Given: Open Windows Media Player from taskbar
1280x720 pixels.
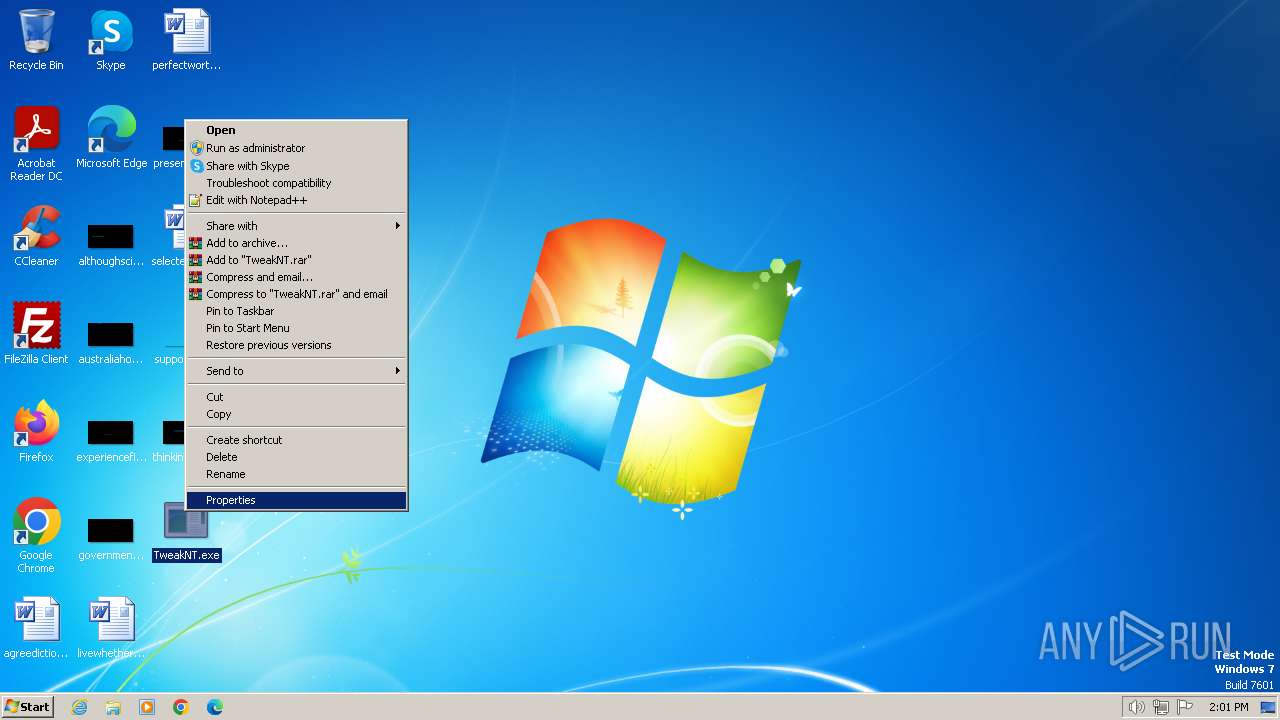Looking at the screenshot, I should pyautogui.click(x=147, y=707).
